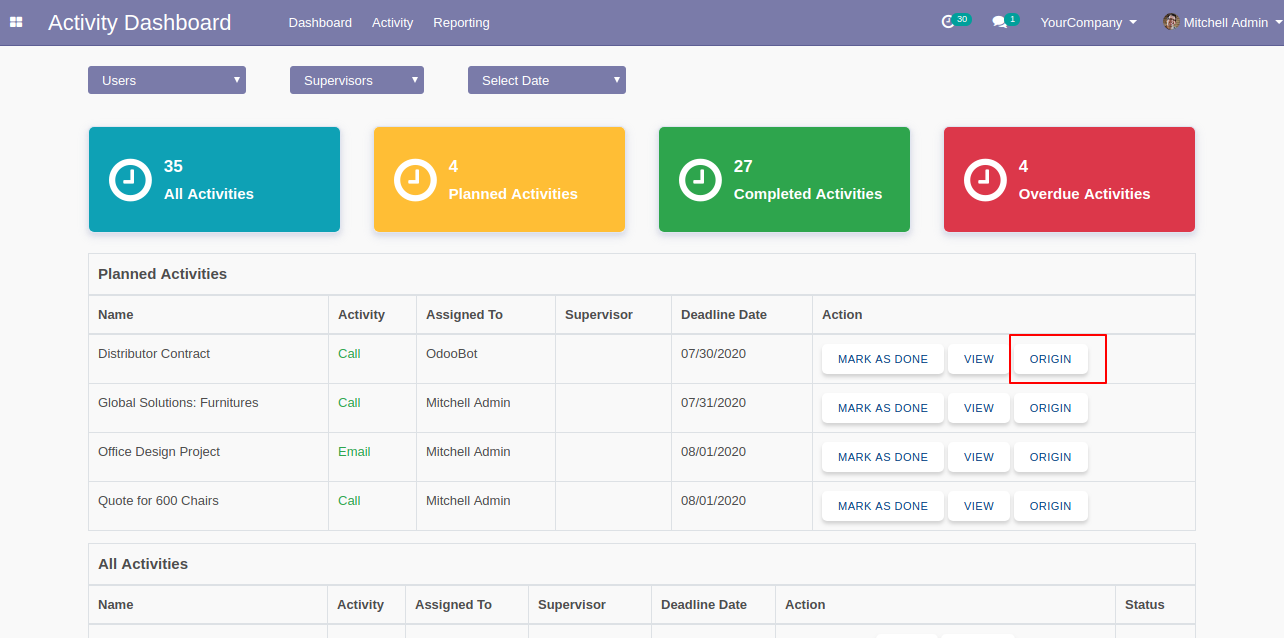Click the 07/31/2020 deadline date
Viewport: 1284px width, 638px height.
[x=713, y=403]
